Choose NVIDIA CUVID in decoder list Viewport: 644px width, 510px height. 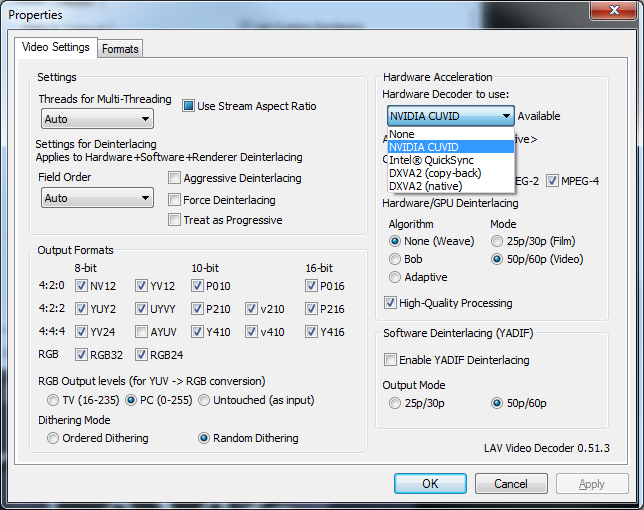point(451,147)
